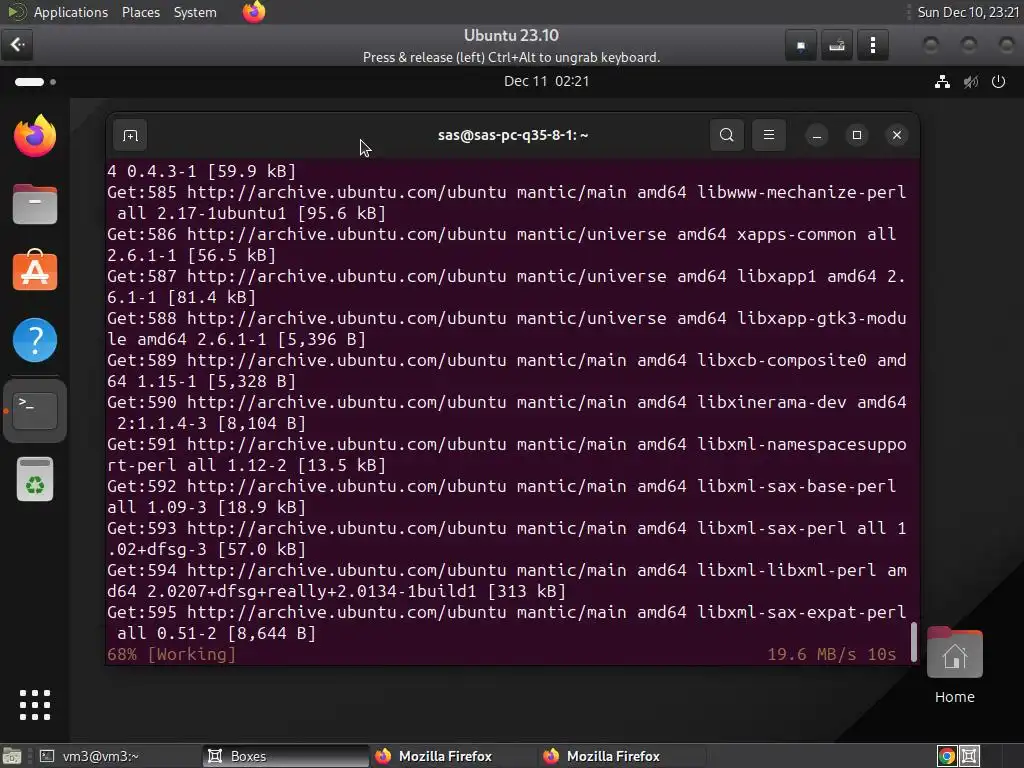Click guest clock Dec 11 02:21

point(546,81)
